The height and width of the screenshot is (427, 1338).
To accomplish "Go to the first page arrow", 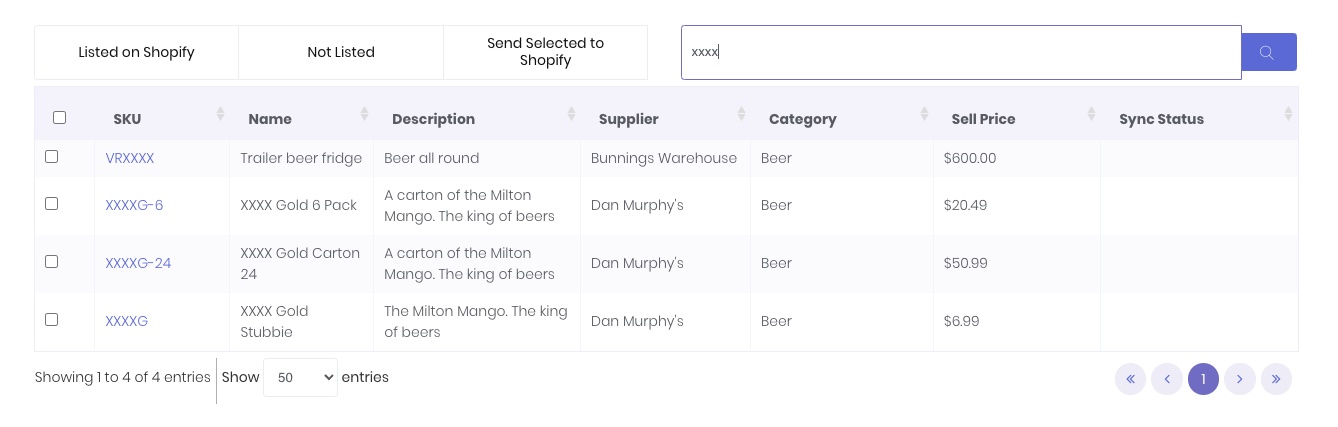I will tap(1130, 379).
